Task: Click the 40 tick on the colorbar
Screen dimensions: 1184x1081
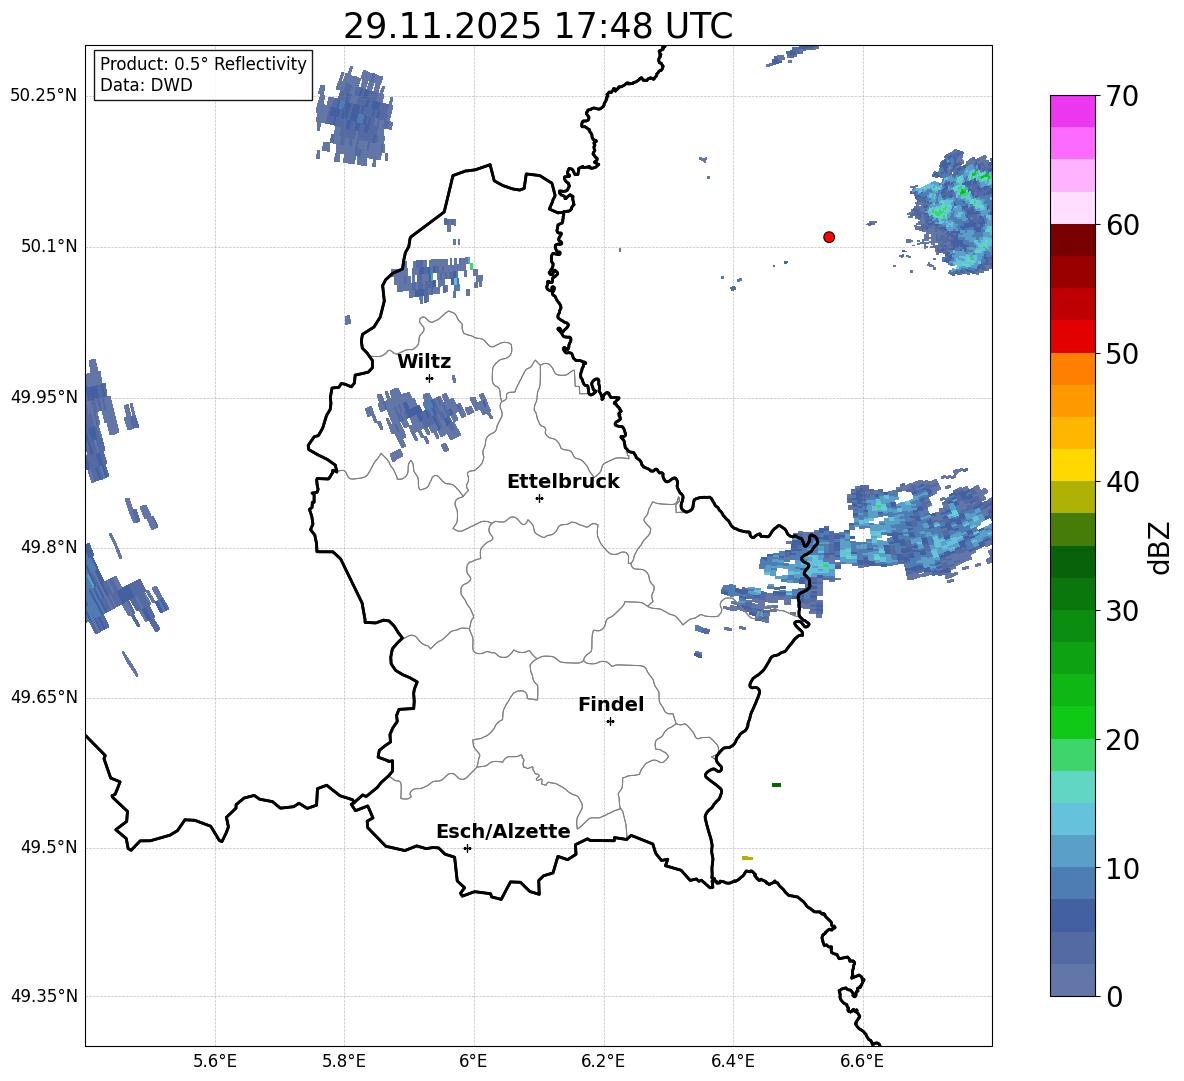Action: pyautogui.click(x=1122, y=482)
